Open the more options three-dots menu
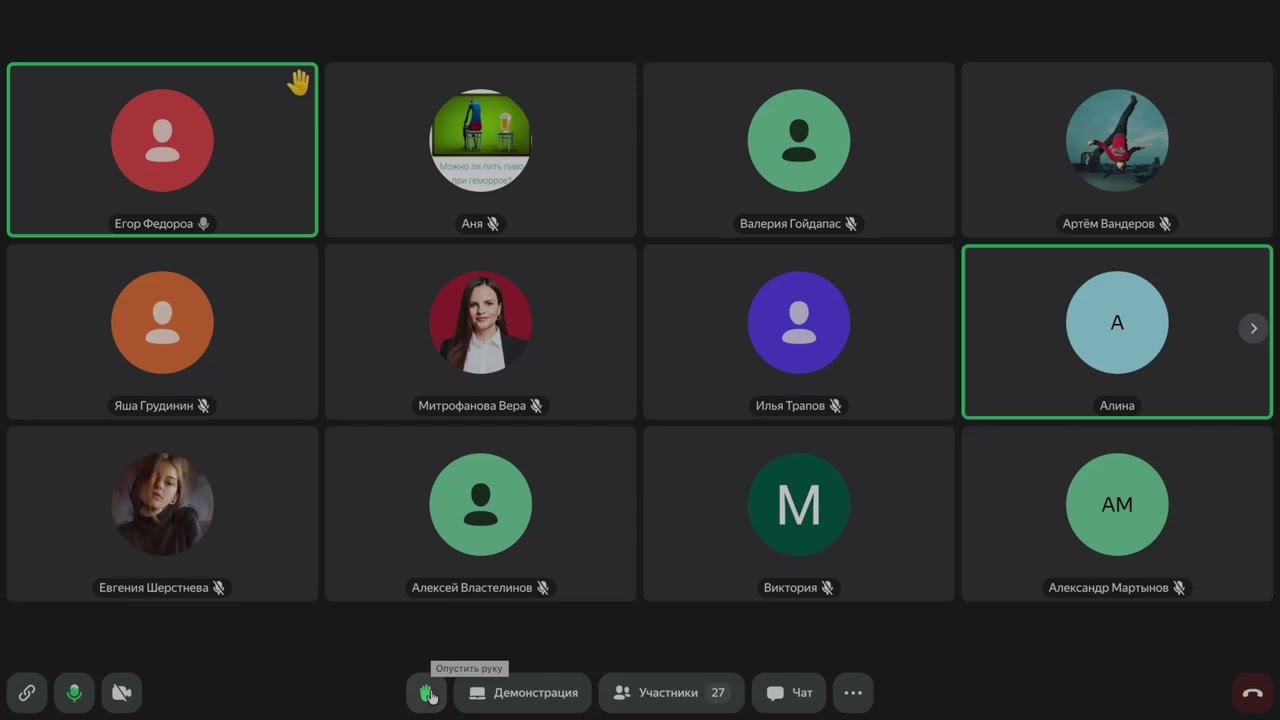The image size is (1280, 720). [x=853, y=692]
